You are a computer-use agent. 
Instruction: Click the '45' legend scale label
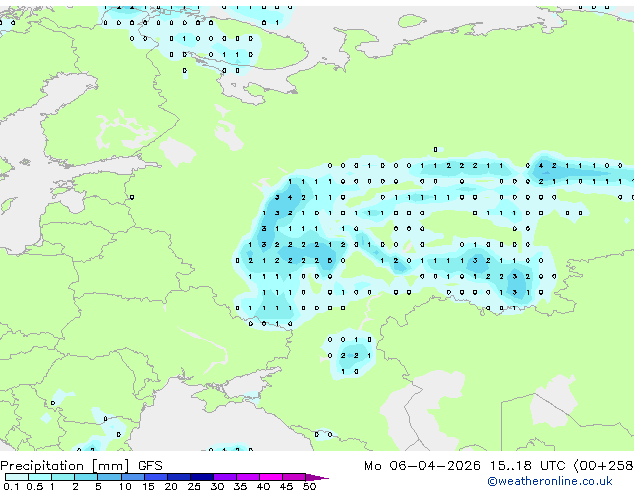[286, 486]
